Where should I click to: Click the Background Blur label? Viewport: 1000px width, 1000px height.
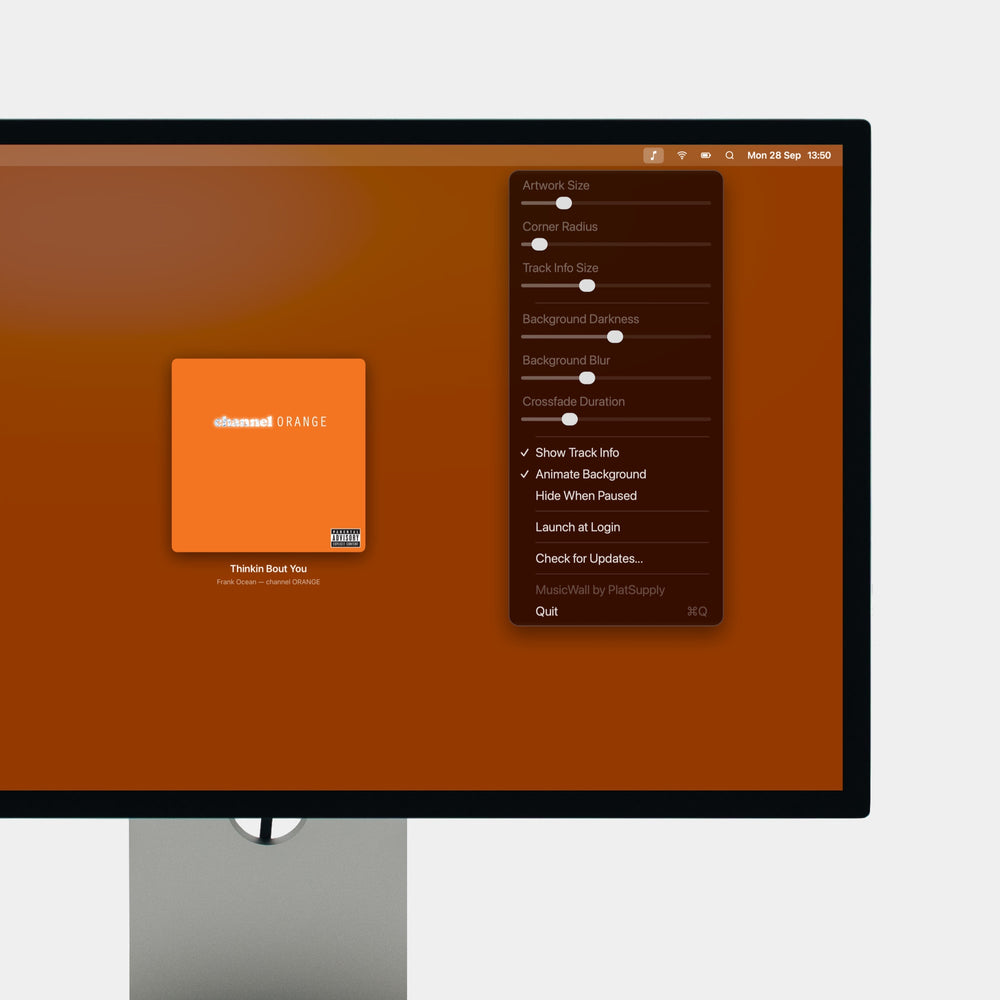[x=566, y=360]
